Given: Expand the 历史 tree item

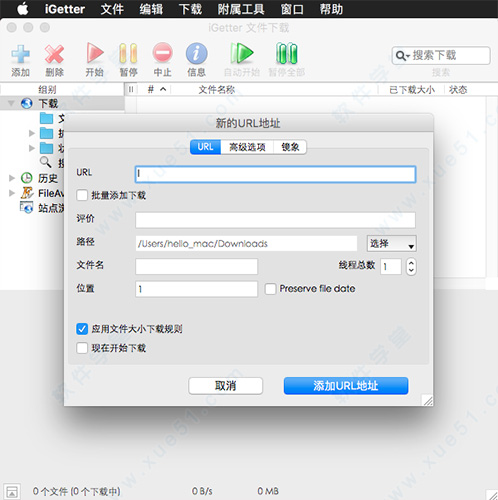Looking at the screenshot, I should (12, 178).
